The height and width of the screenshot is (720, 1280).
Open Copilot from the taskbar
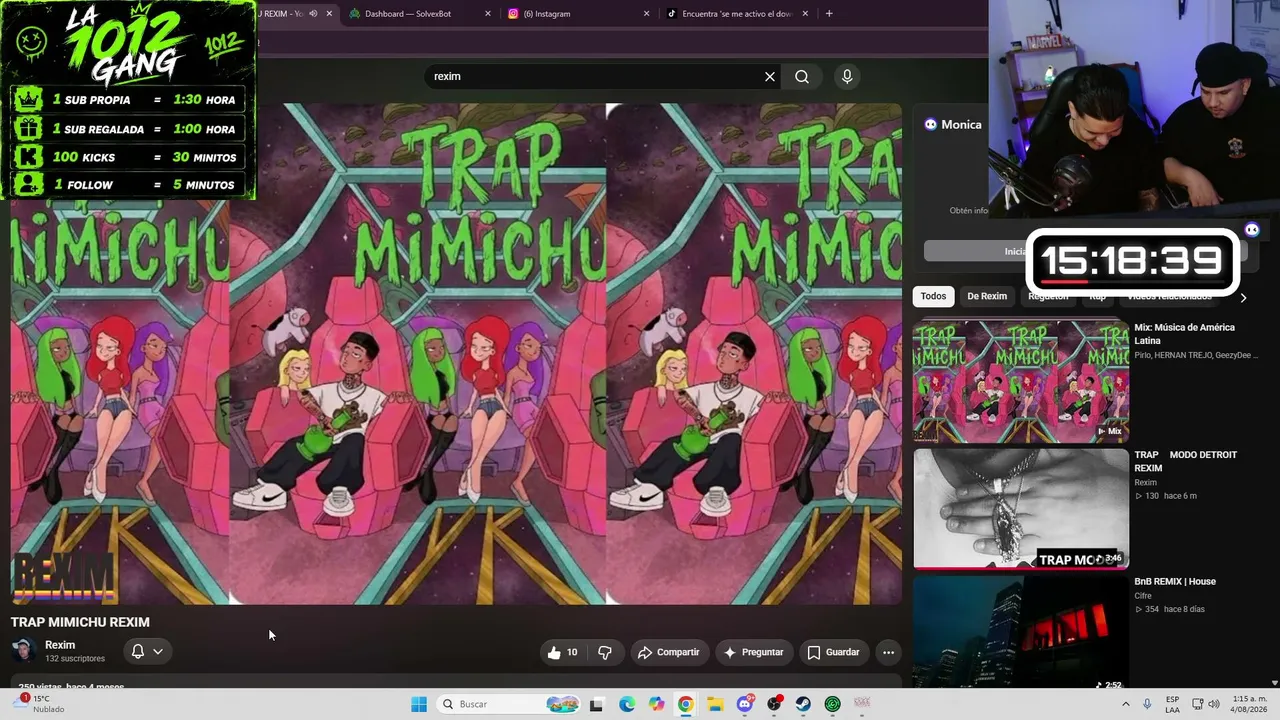pyautogui.click(x=656, y=704)
